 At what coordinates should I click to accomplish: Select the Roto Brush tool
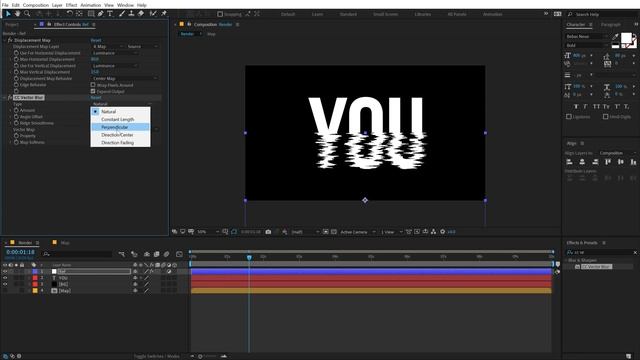tap(153, 14)
